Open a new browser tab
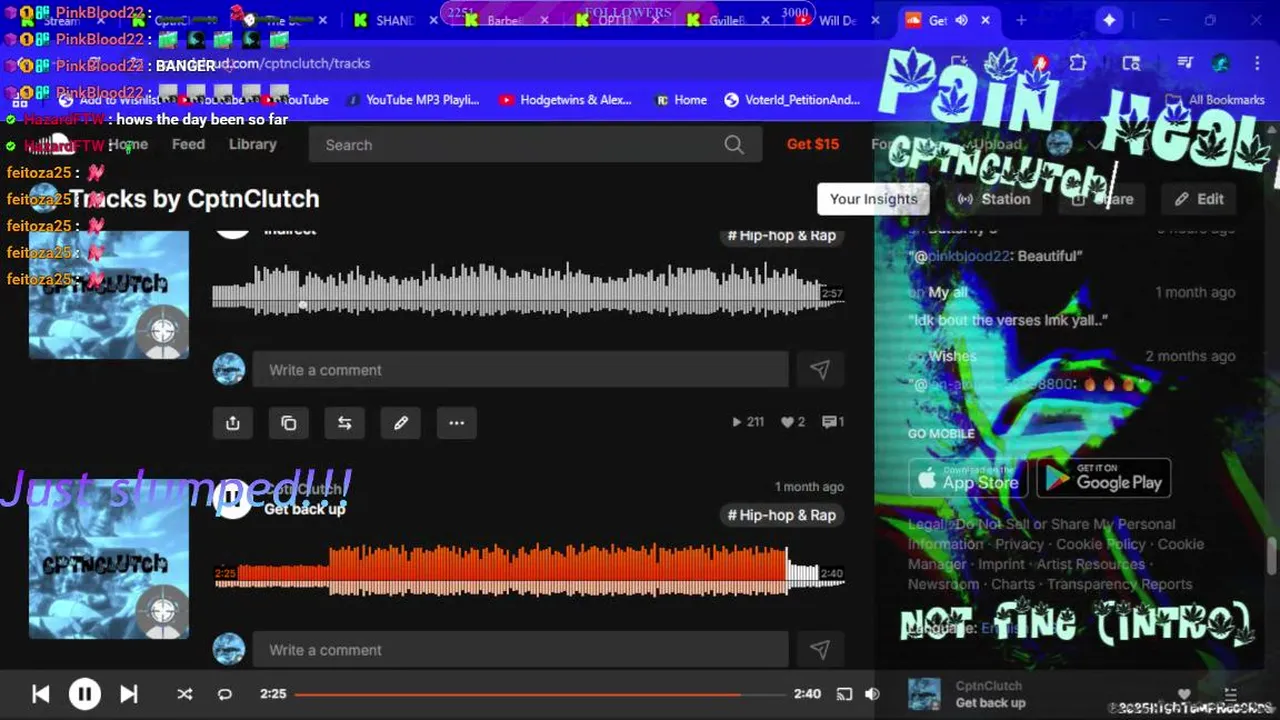The height and width of the screenshot is (720, 1280). point(1021,20)
